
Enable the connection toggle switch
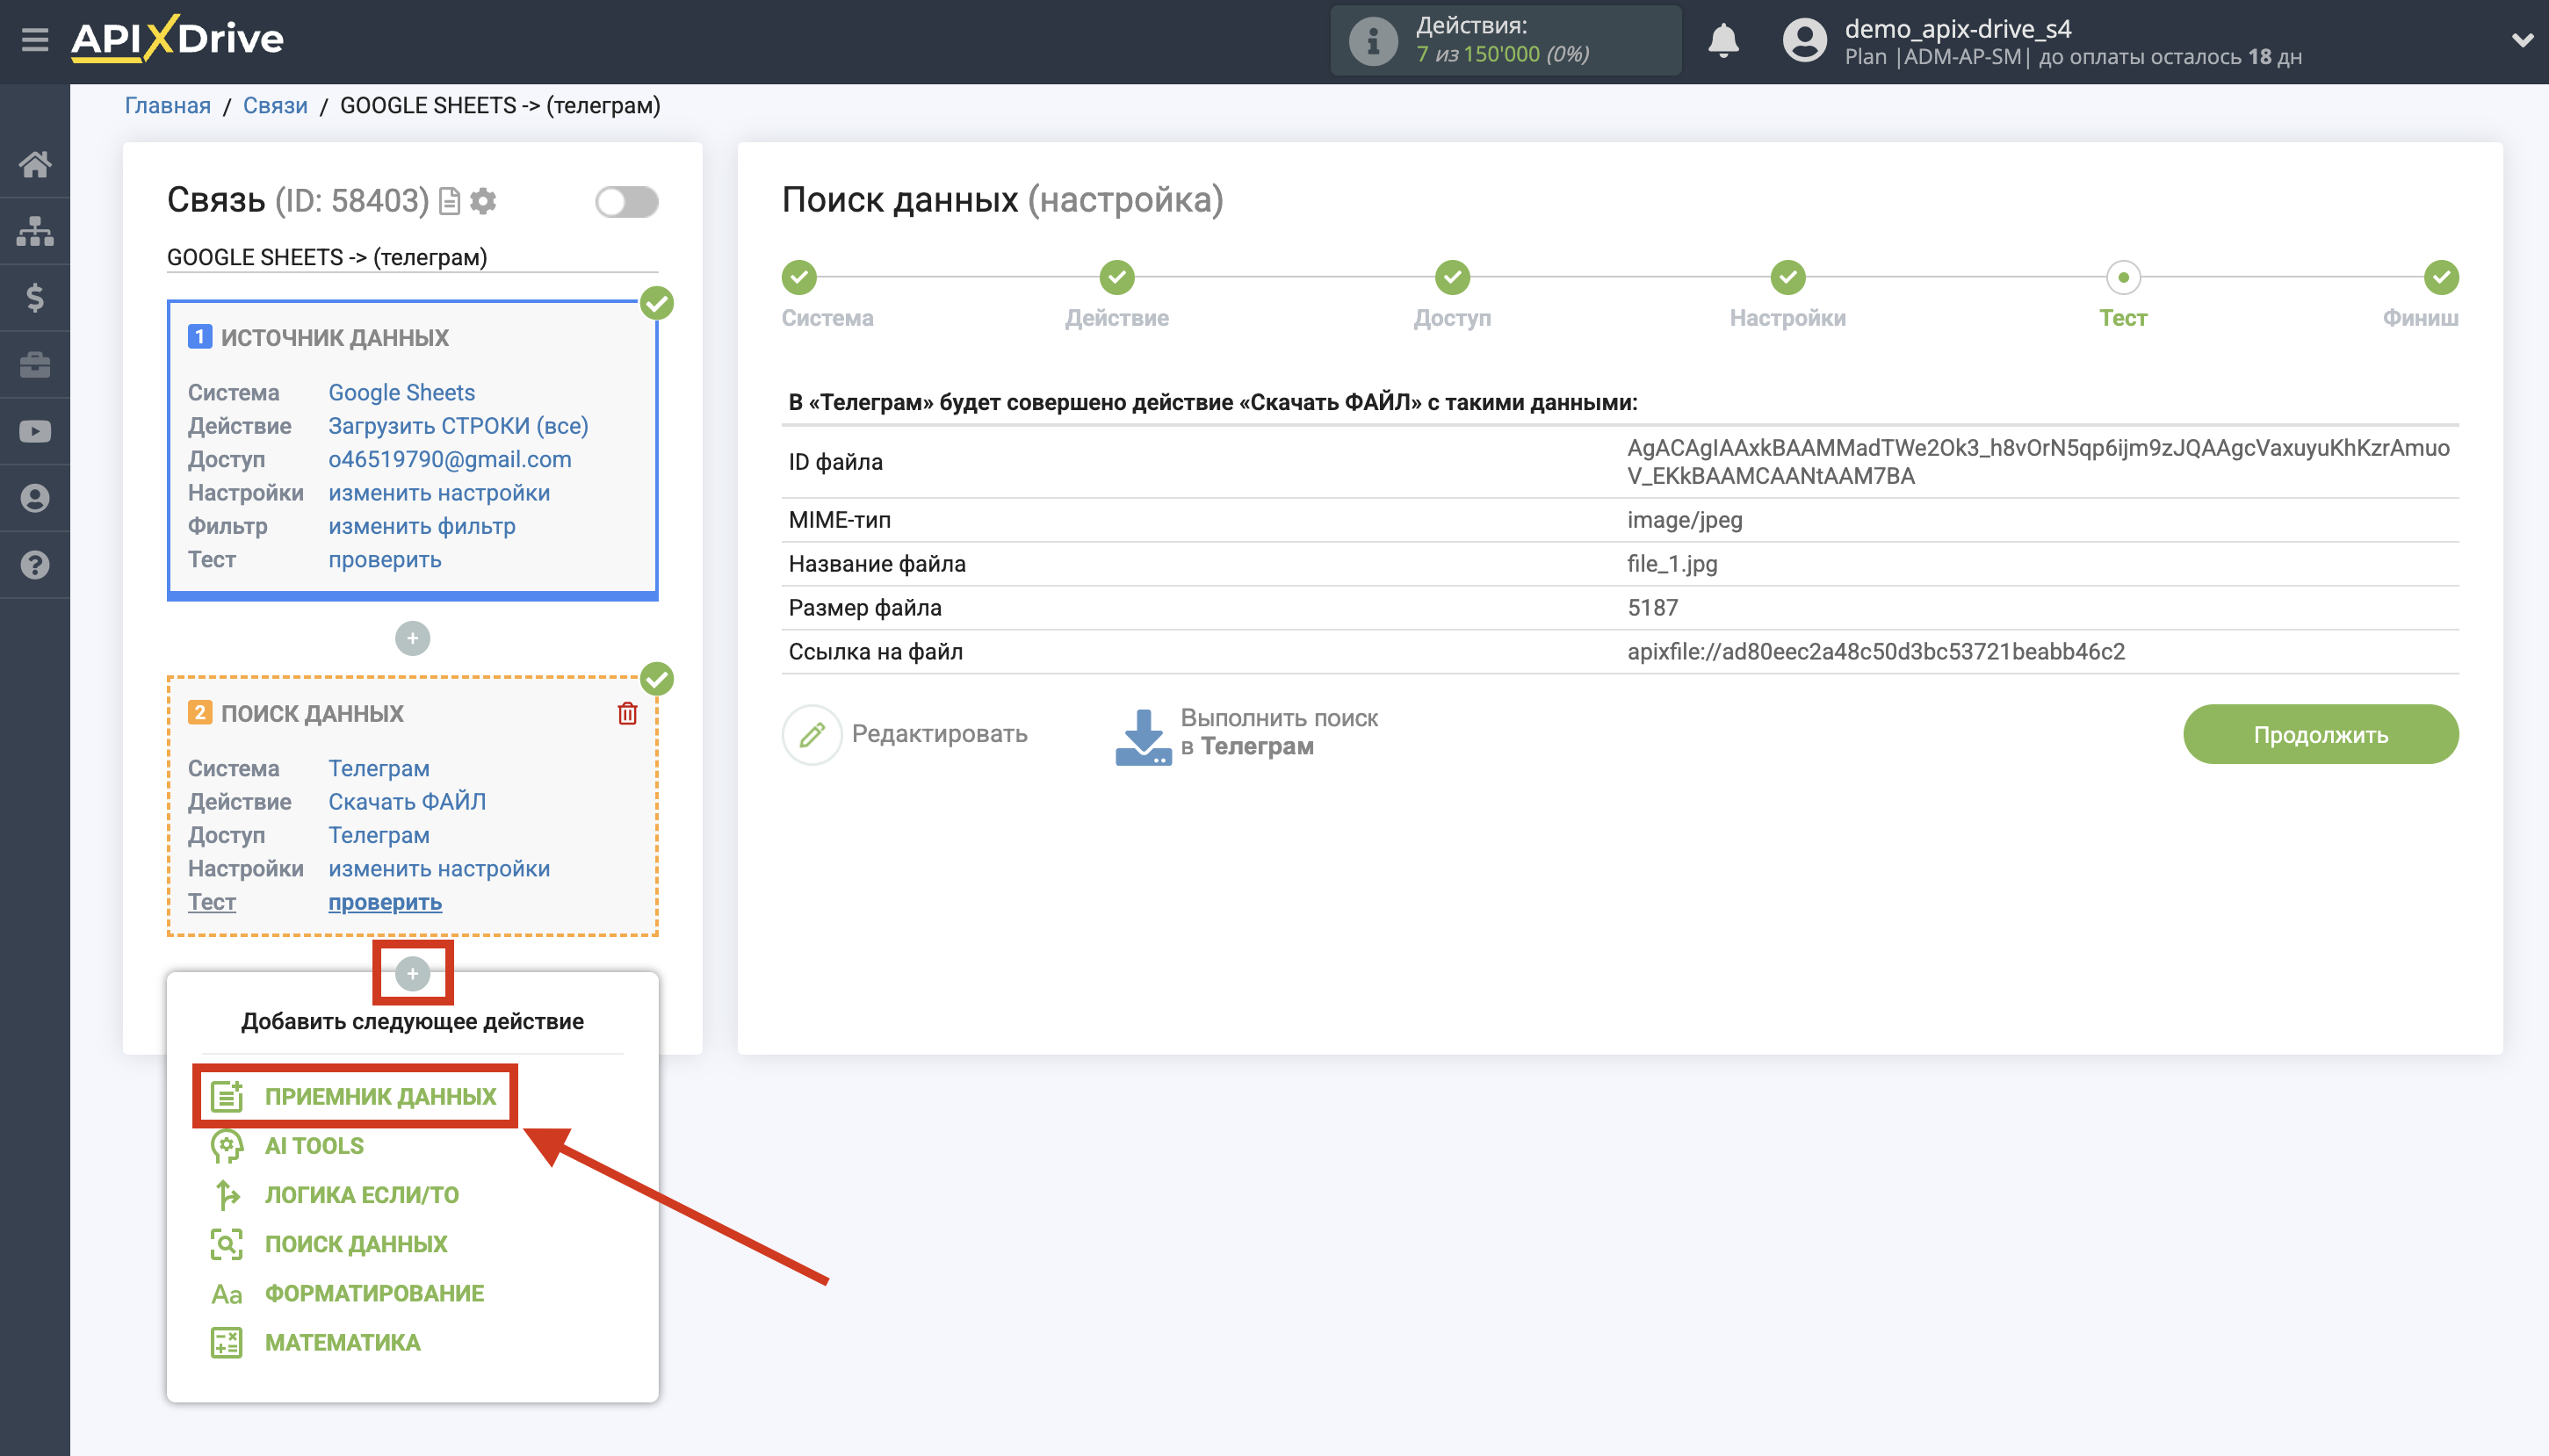[628, 201]
